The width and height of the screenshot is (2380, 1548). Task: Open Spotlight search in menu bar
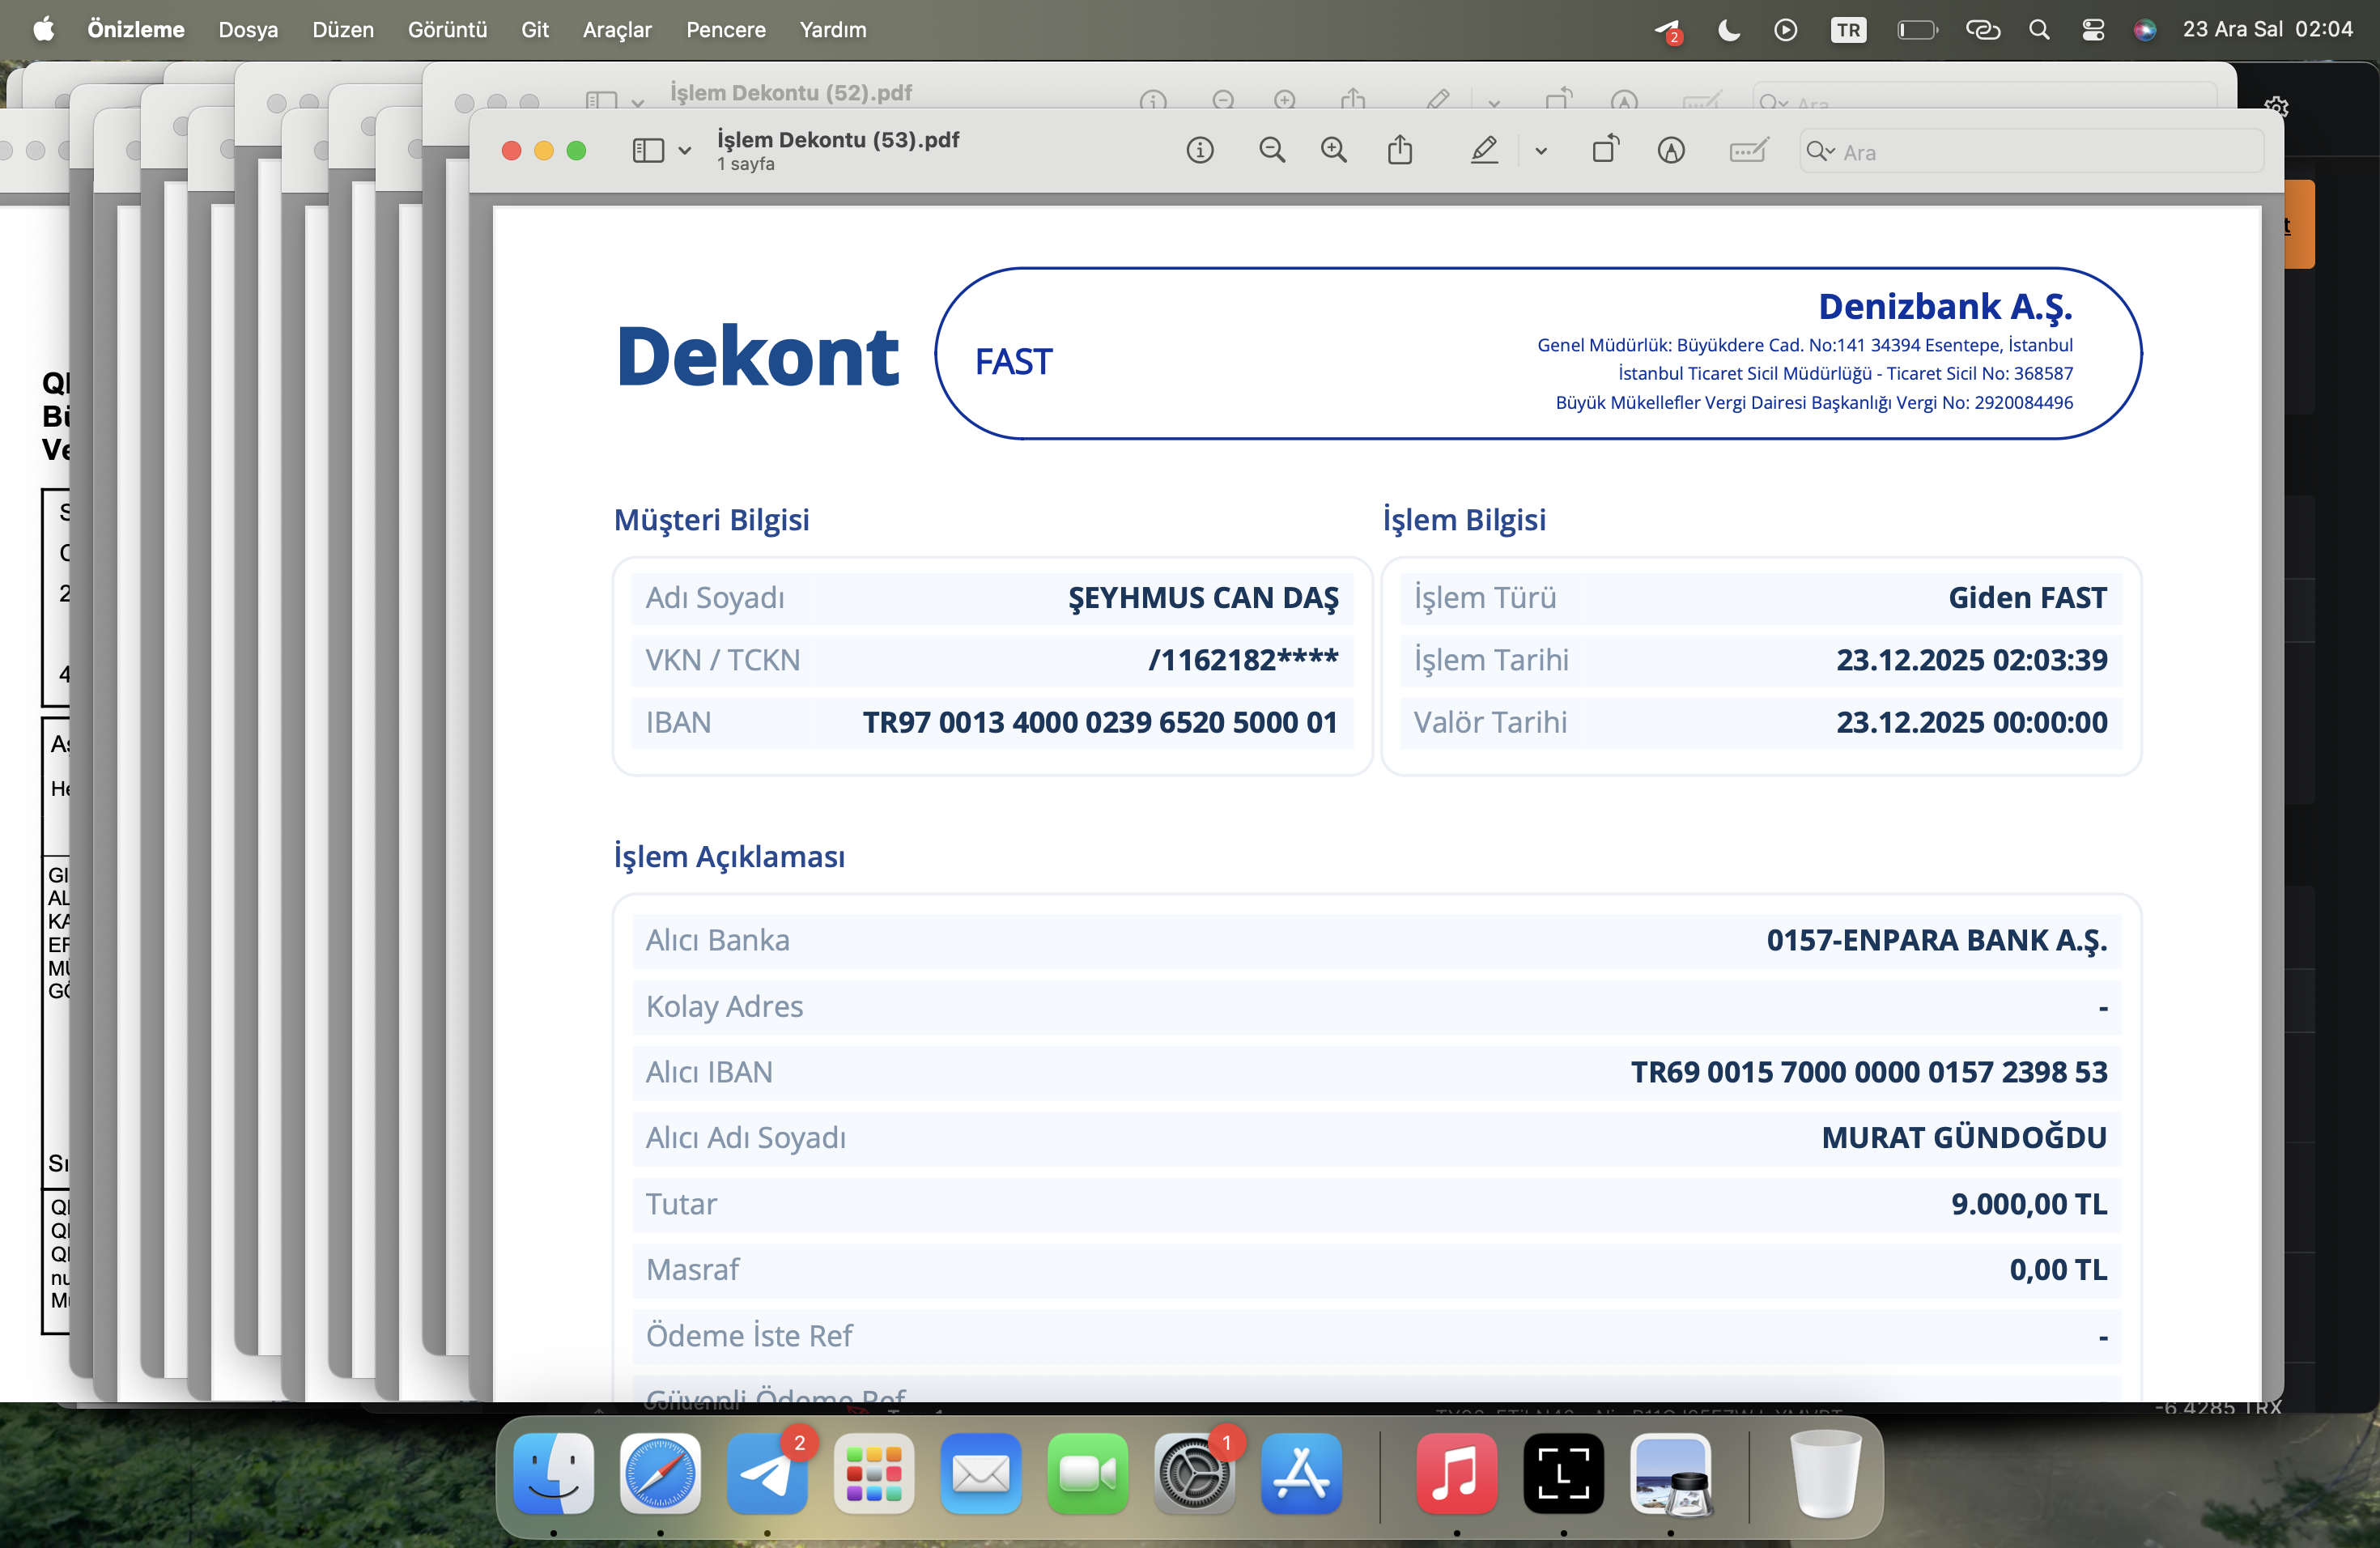click(x=2039, y=30)
